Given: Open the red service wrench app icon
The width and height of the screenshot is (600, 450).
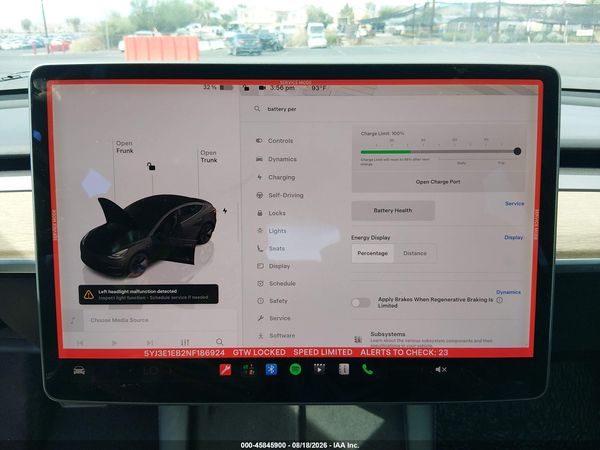Looking at the screenshot, I should pos(225,369).
